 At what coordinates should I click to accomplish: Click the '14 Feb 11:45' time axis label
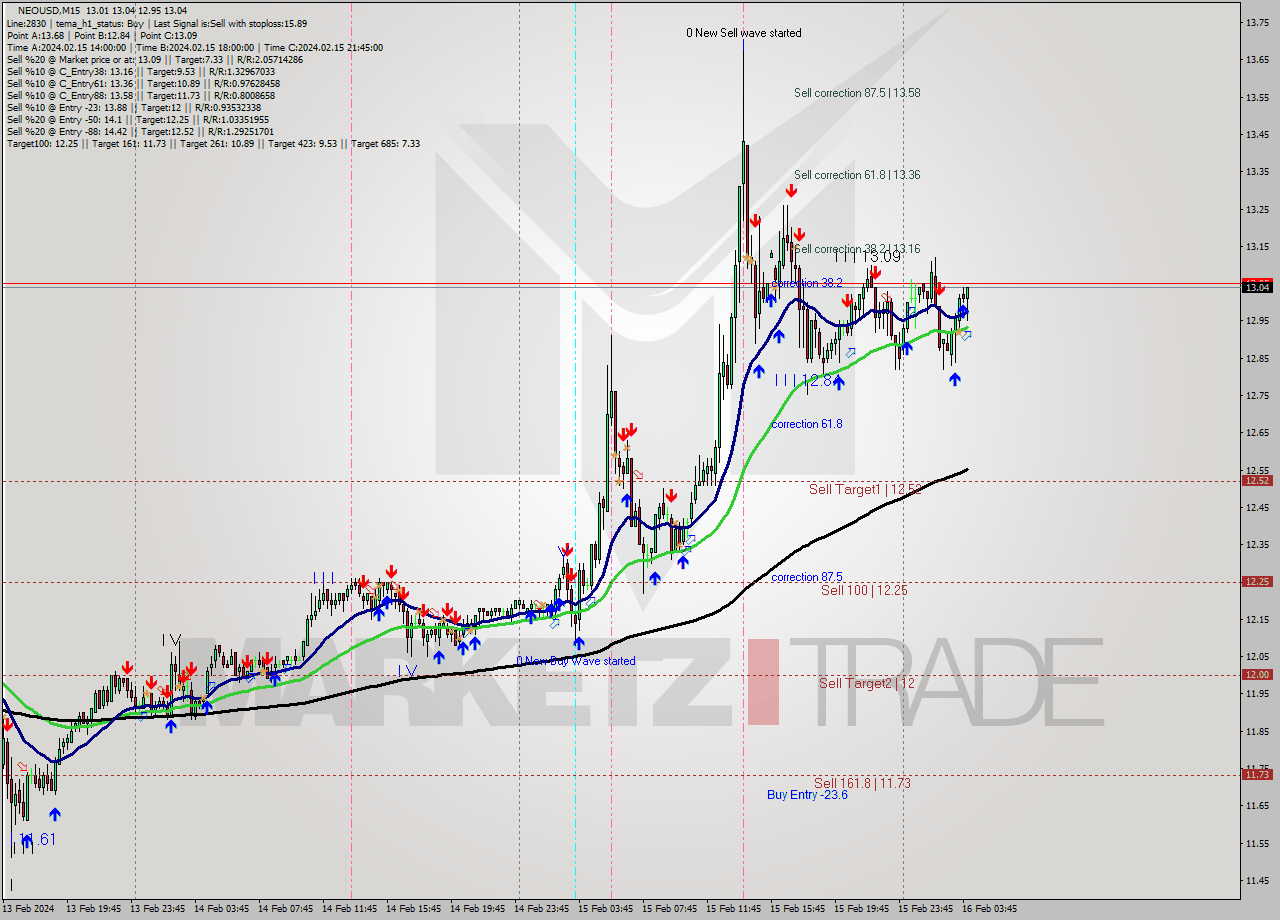pos(350,909)
